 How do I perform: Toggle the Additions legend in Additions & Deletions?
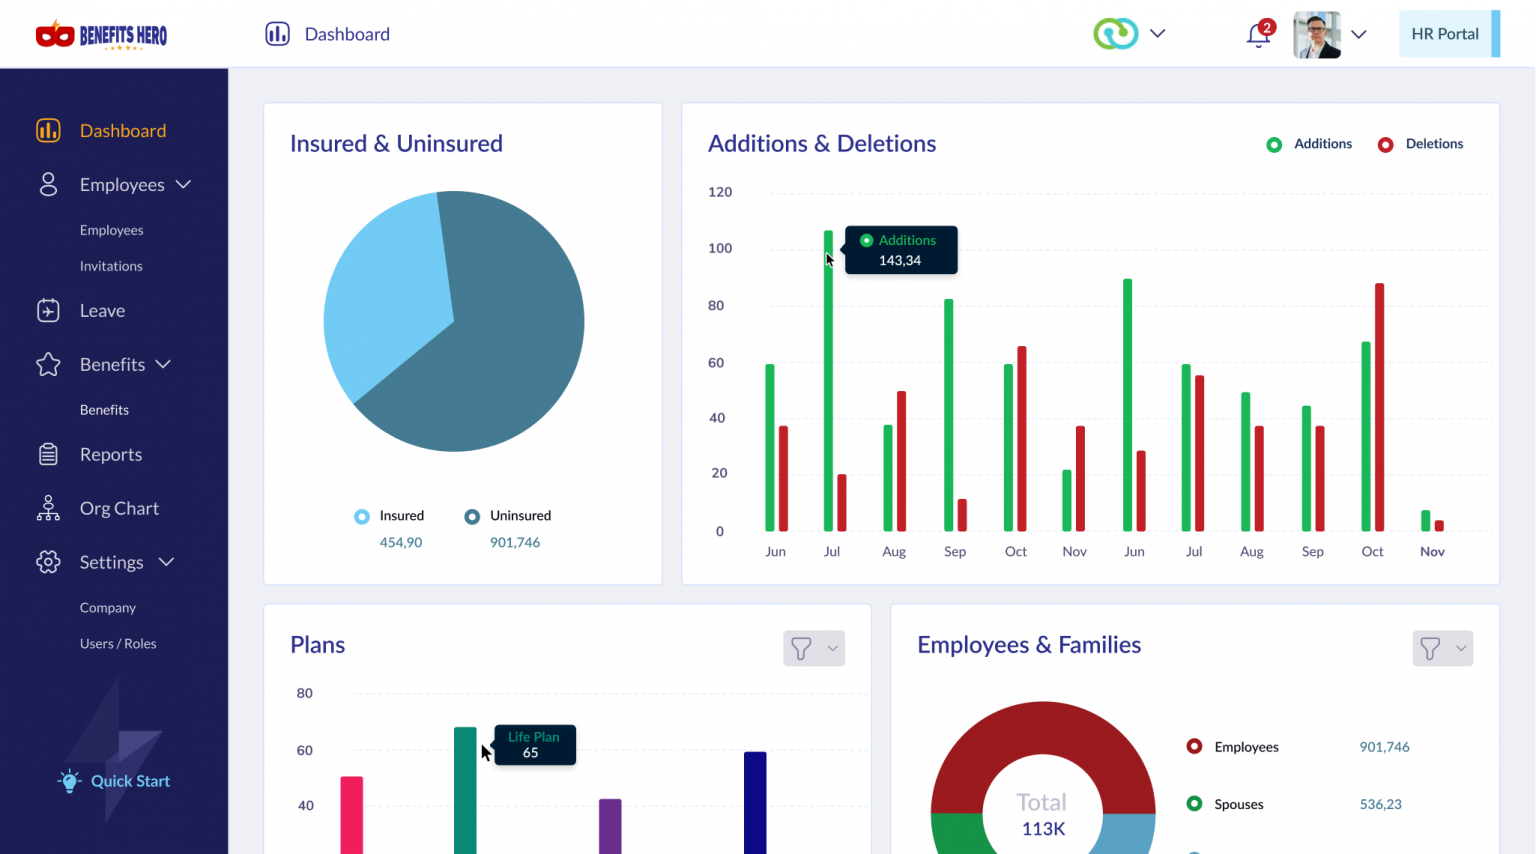[x=1310, y=144]
